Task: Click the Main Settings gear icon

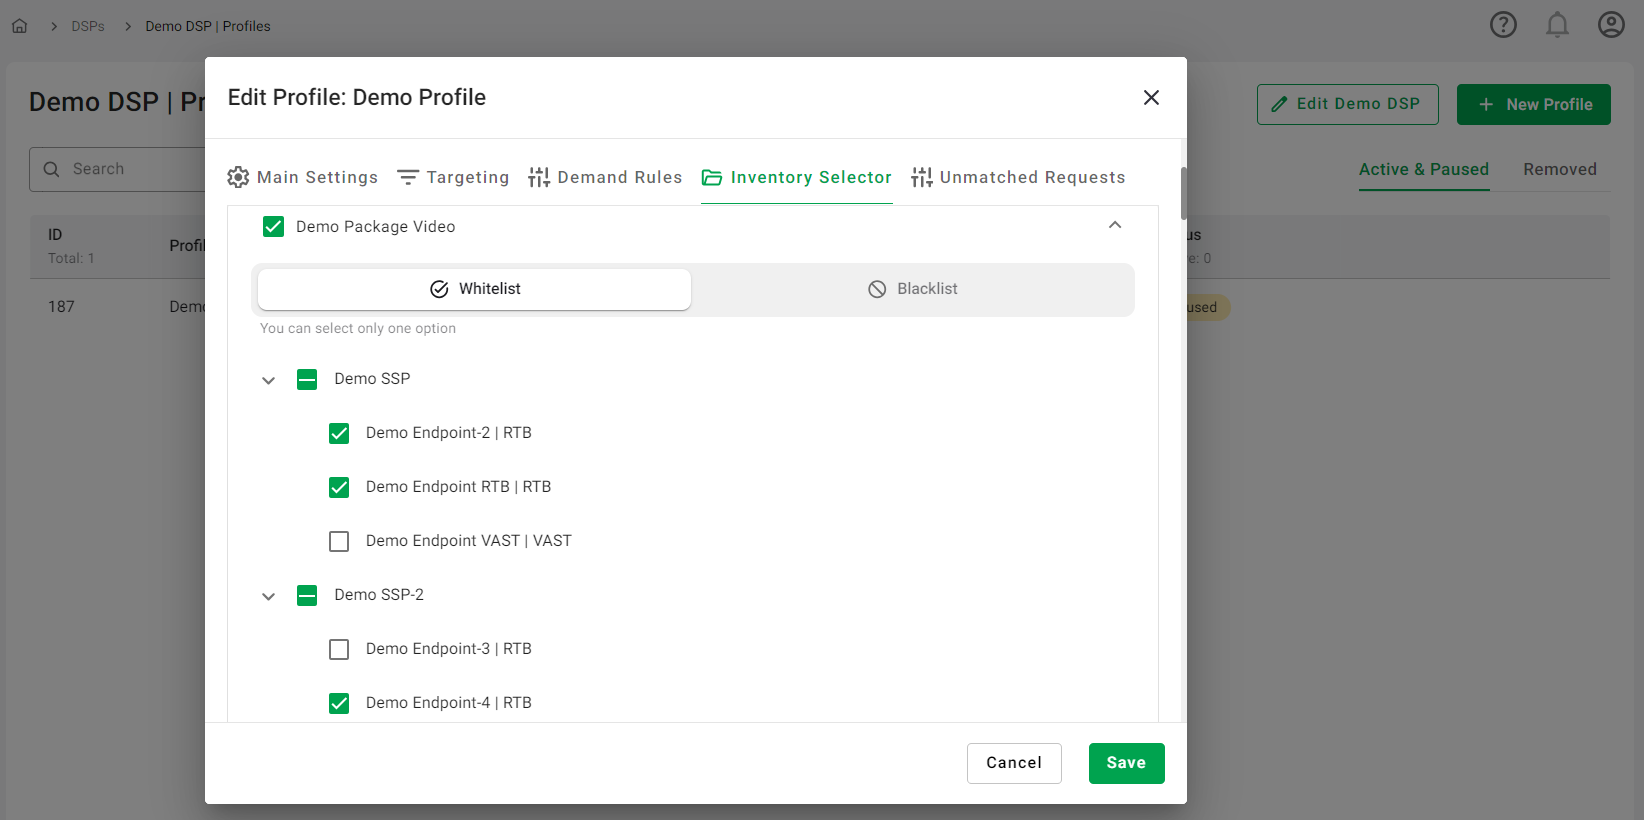Action: (x=238, y=177)
